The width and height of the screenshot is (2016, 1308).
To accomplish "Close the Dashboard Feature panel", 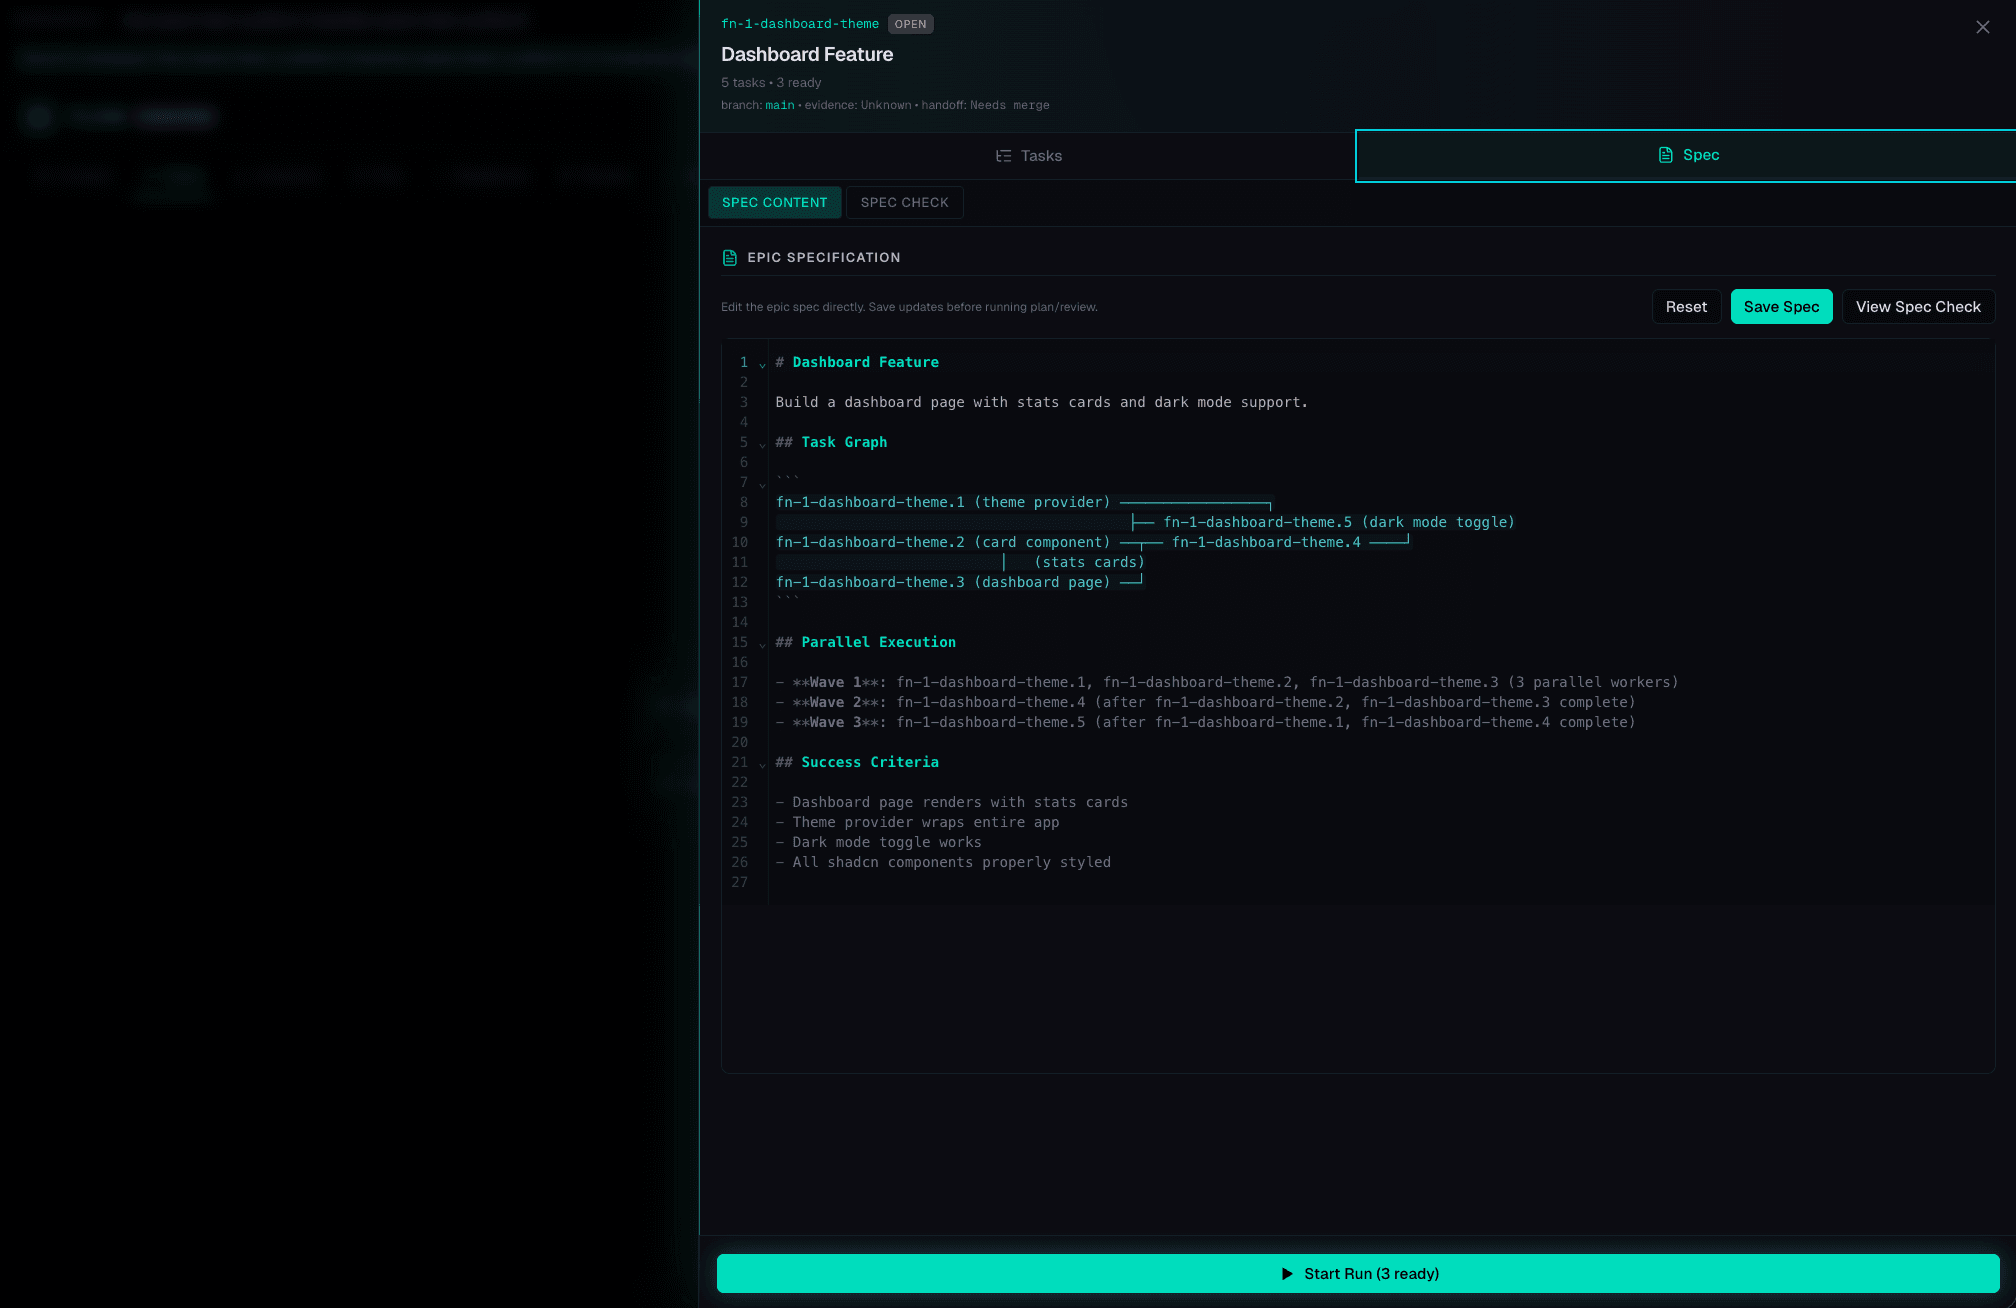I will 1982,27.
